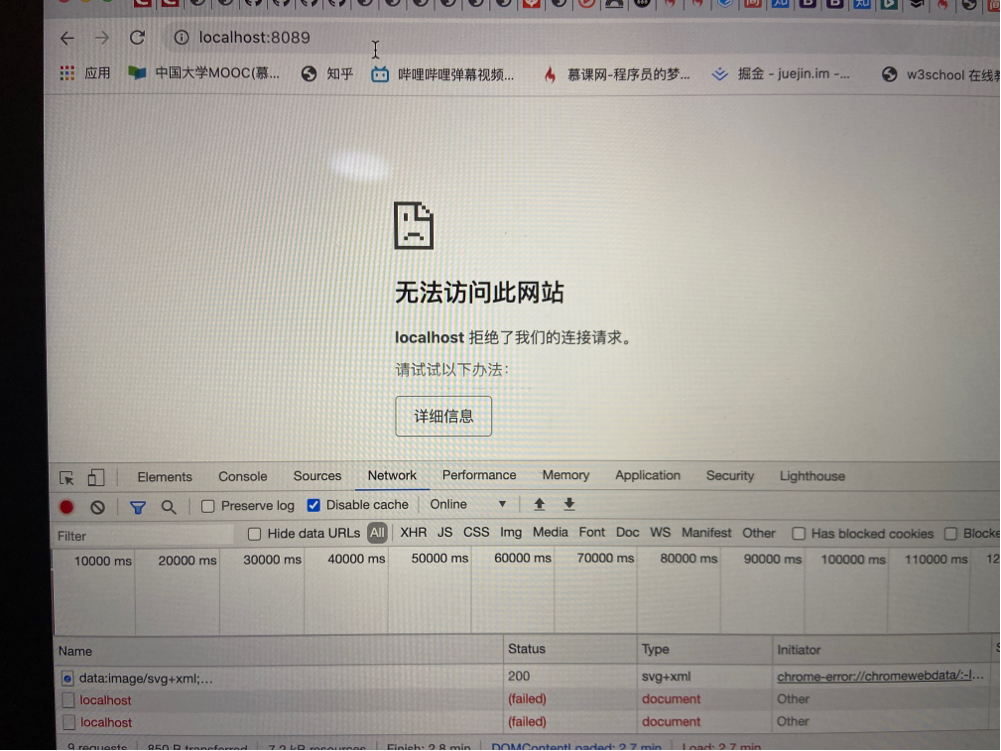Screen dimensions: 1001x751
Task: Filter requests by Img
Action: pyautogui.click(x=511, y=533)
